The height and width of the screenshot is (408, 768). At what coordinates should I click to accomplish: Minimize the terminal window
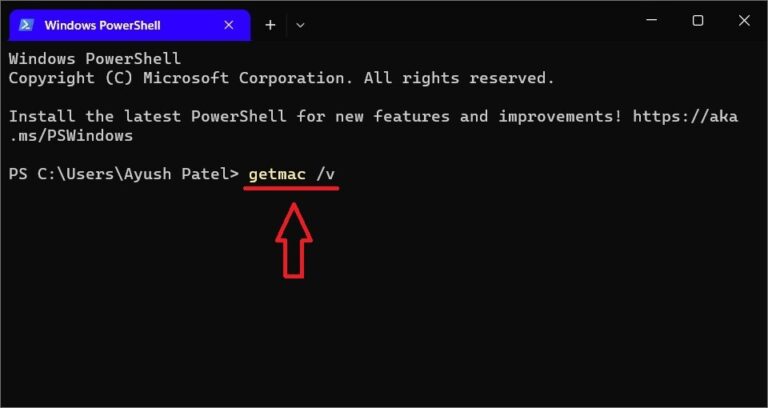tap(651, 21)
